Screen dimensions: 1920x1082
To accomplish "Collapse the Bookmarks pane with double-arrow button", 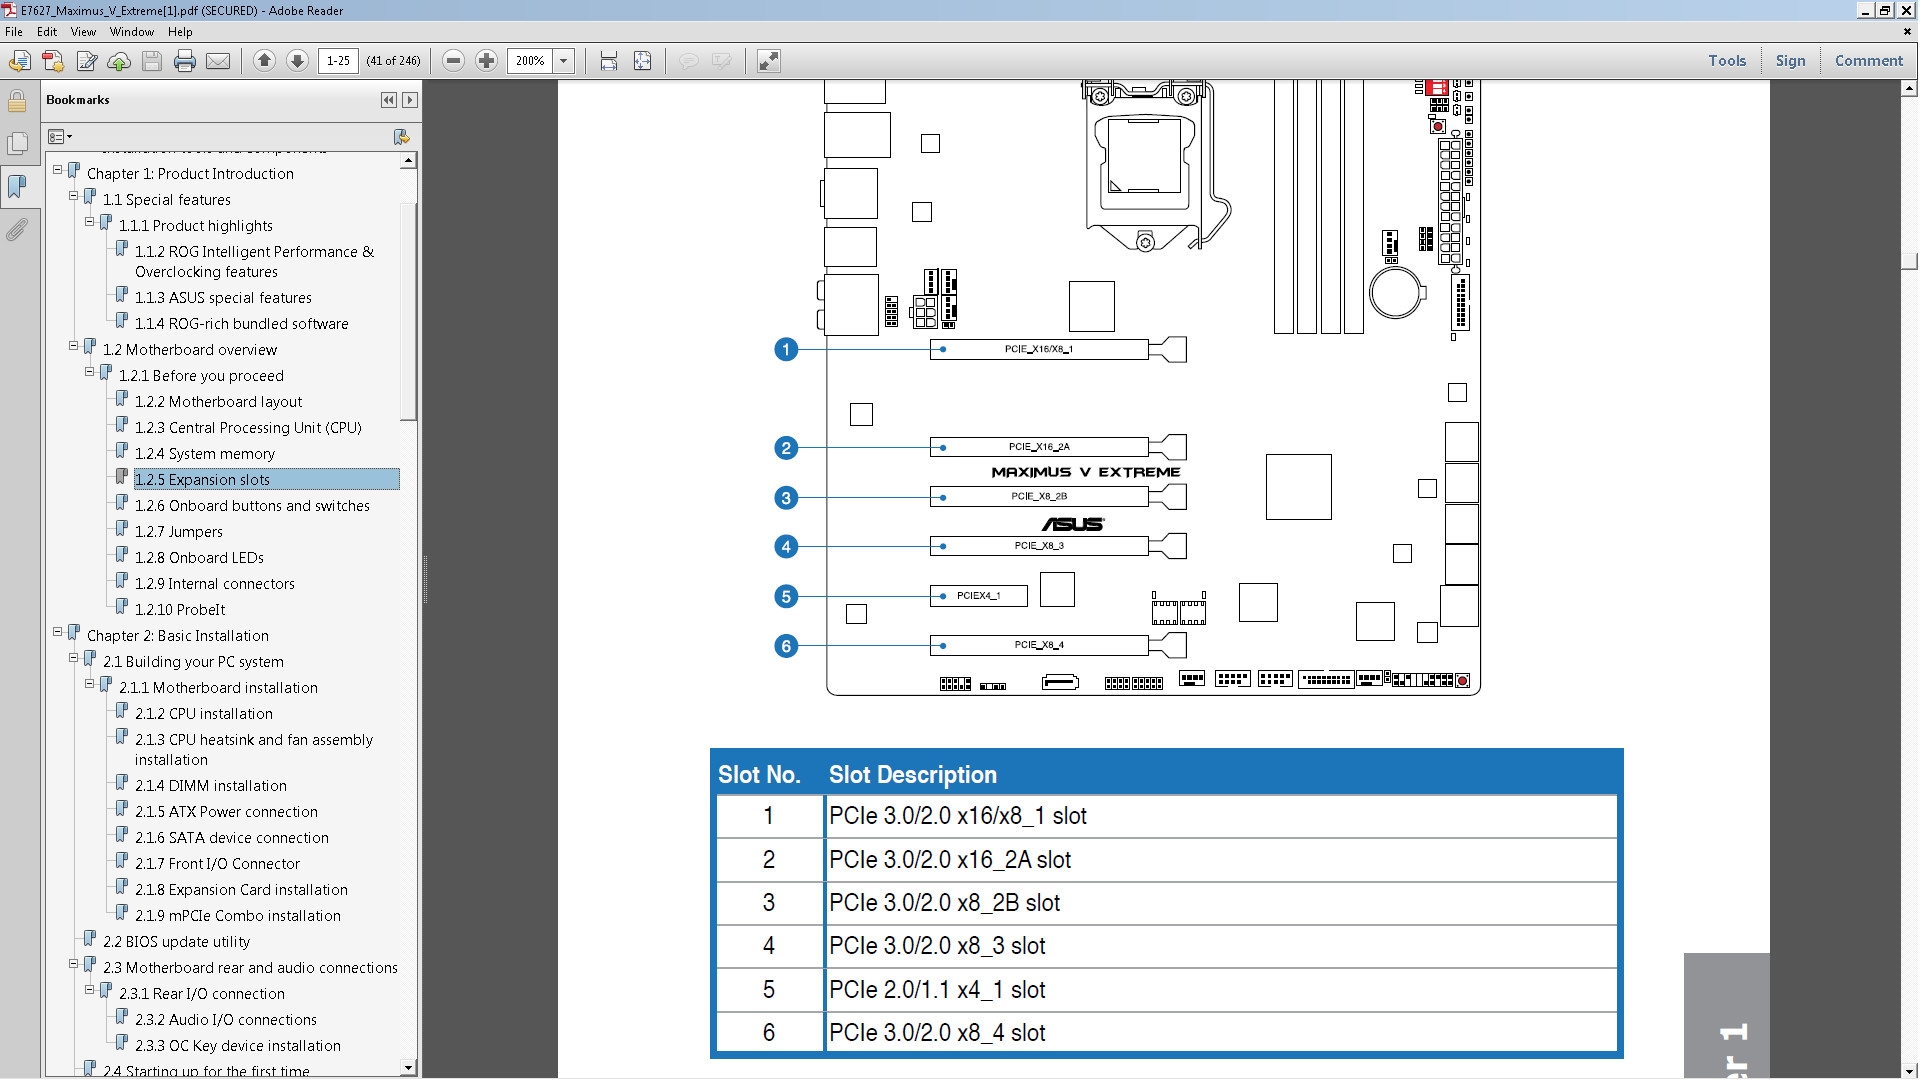I will (389, 100).
